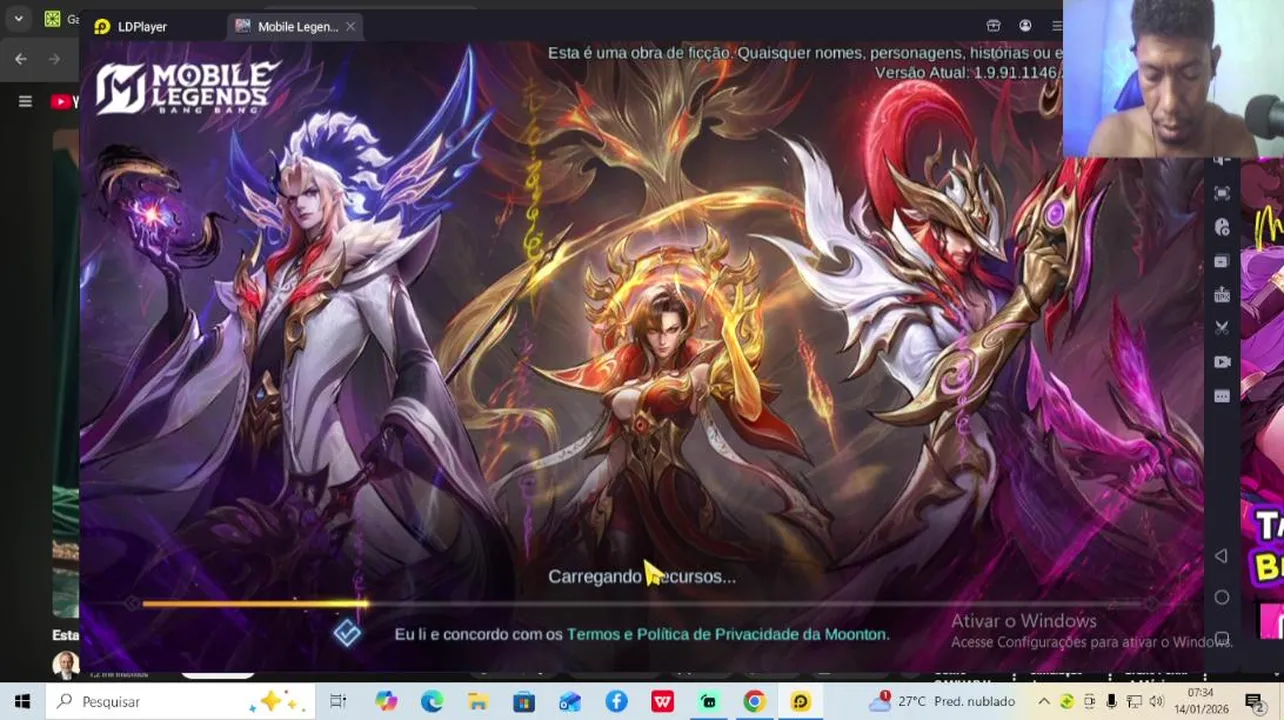Click the browser forward arrow
Image resolution: width=1284 pixels, height=720 pixels.
[54, 59]
